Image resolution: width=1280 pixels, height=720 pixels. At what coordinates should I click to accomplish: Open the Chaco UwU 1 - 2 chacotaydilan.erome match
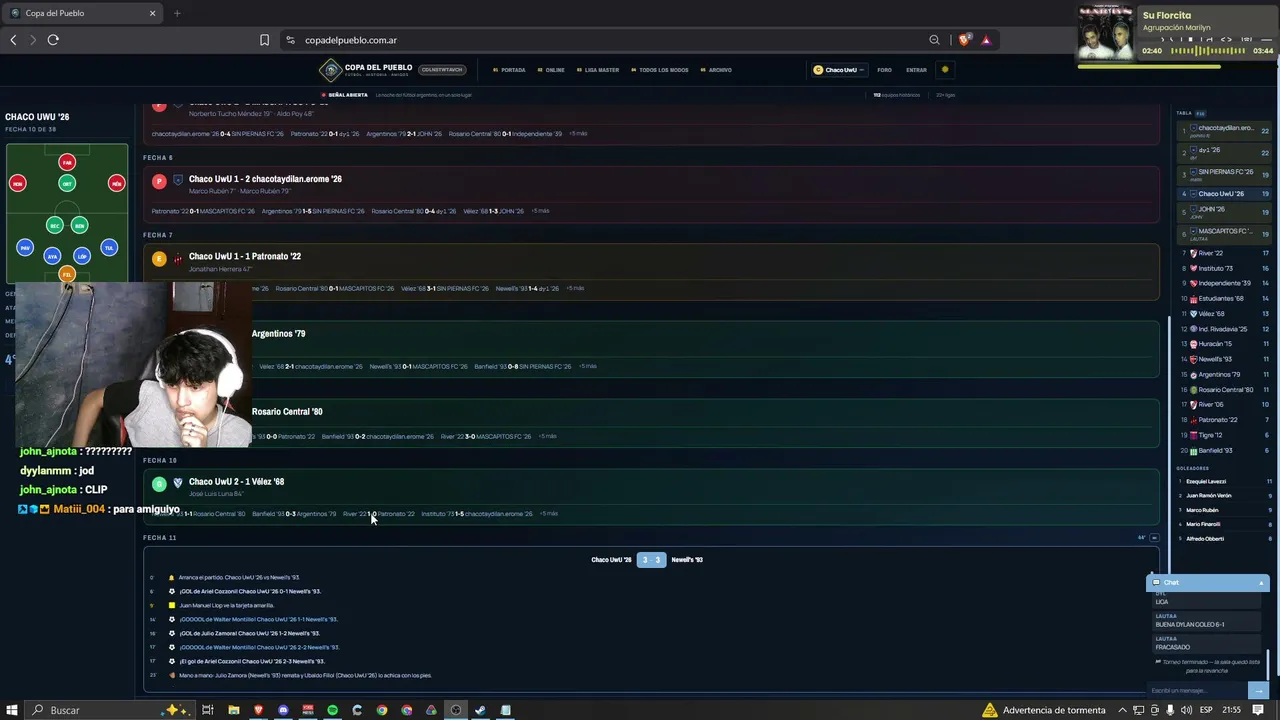(265, 179)
